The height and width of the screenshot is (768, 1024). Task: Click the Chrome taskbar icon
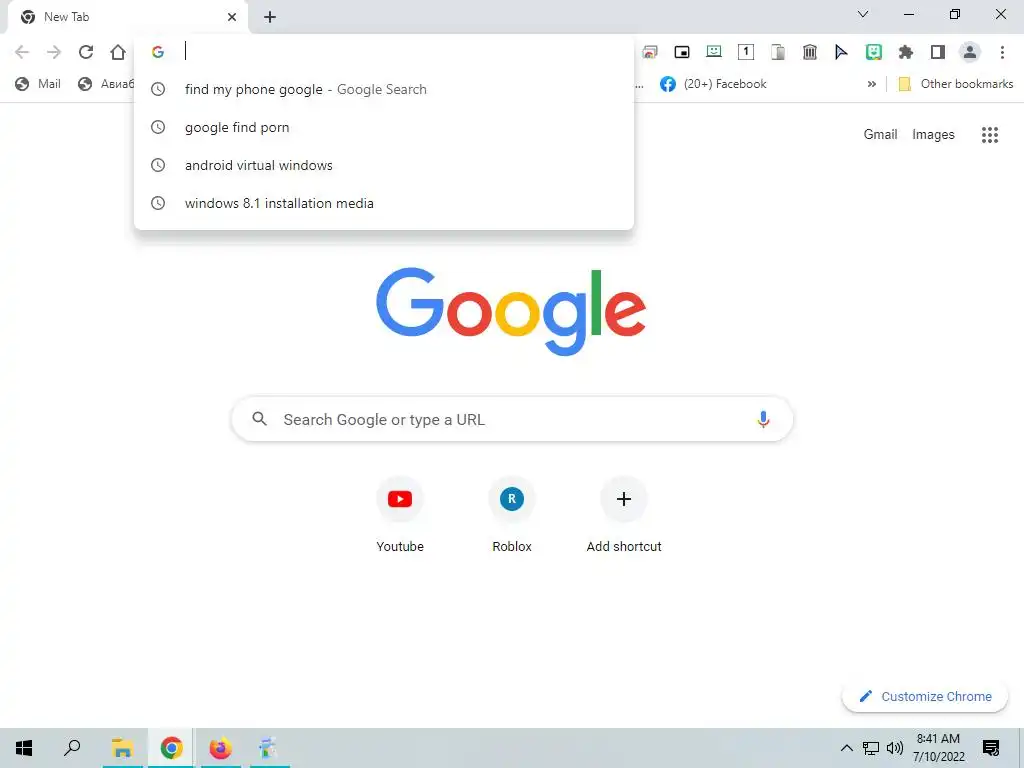[171, 748]
